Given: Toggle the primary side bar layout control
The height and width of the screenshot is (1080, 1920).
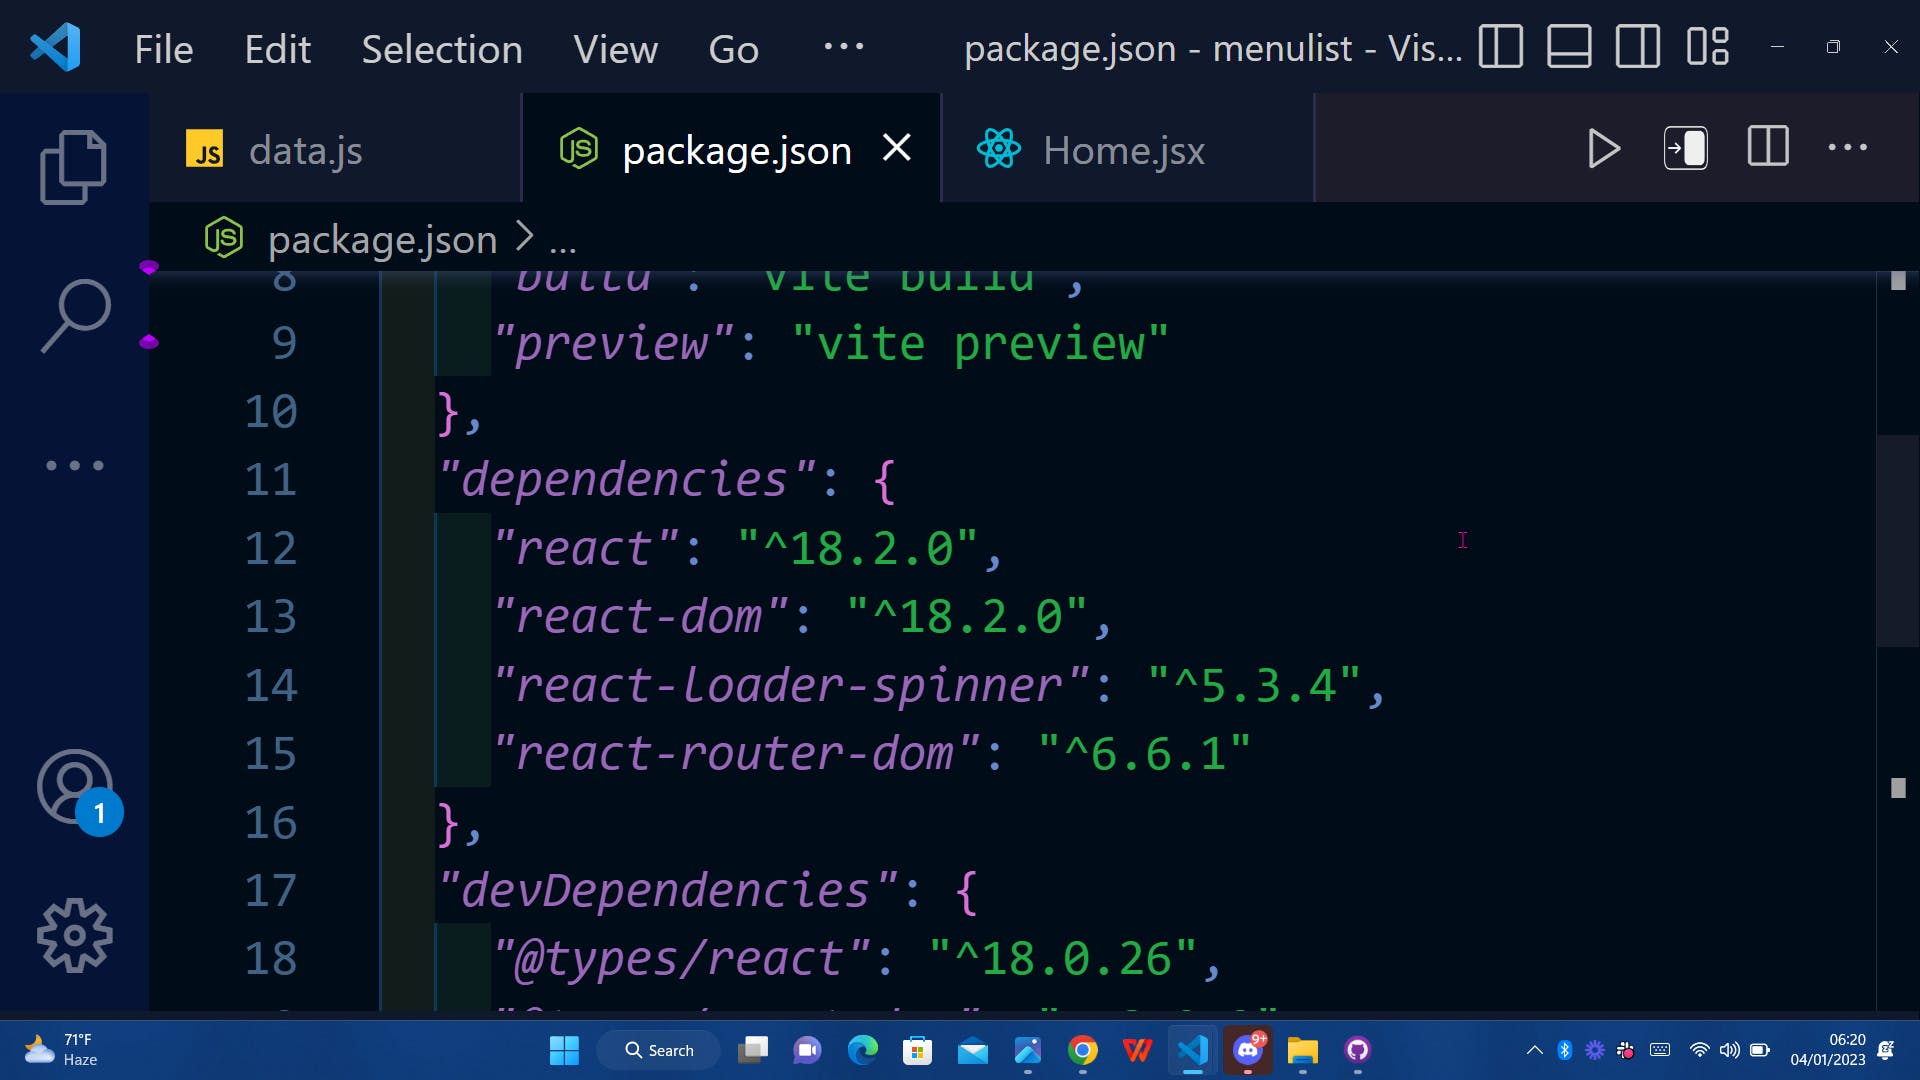Looking at the screenshot, I should point(1501,46).
